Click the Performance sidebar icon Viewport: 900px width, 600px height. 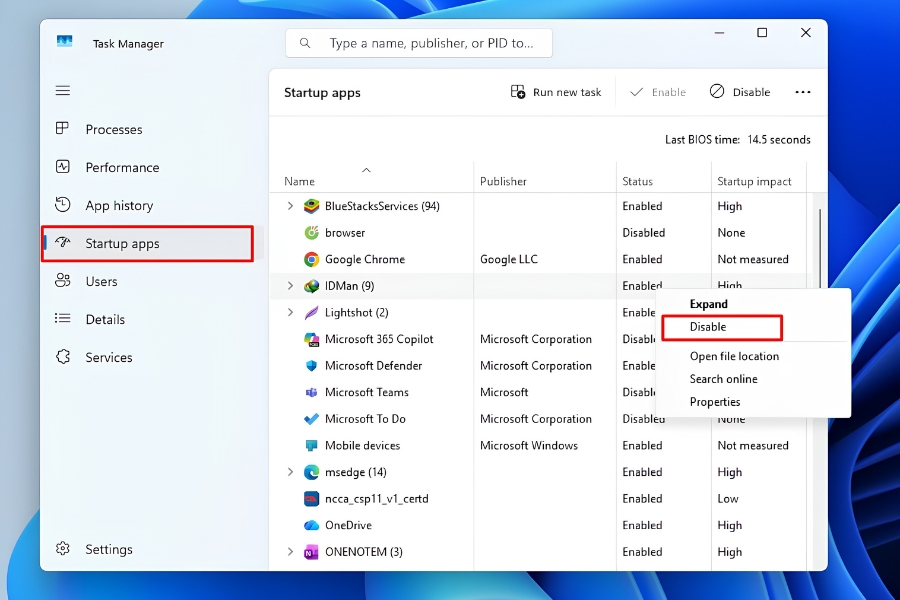click(62, 167)
